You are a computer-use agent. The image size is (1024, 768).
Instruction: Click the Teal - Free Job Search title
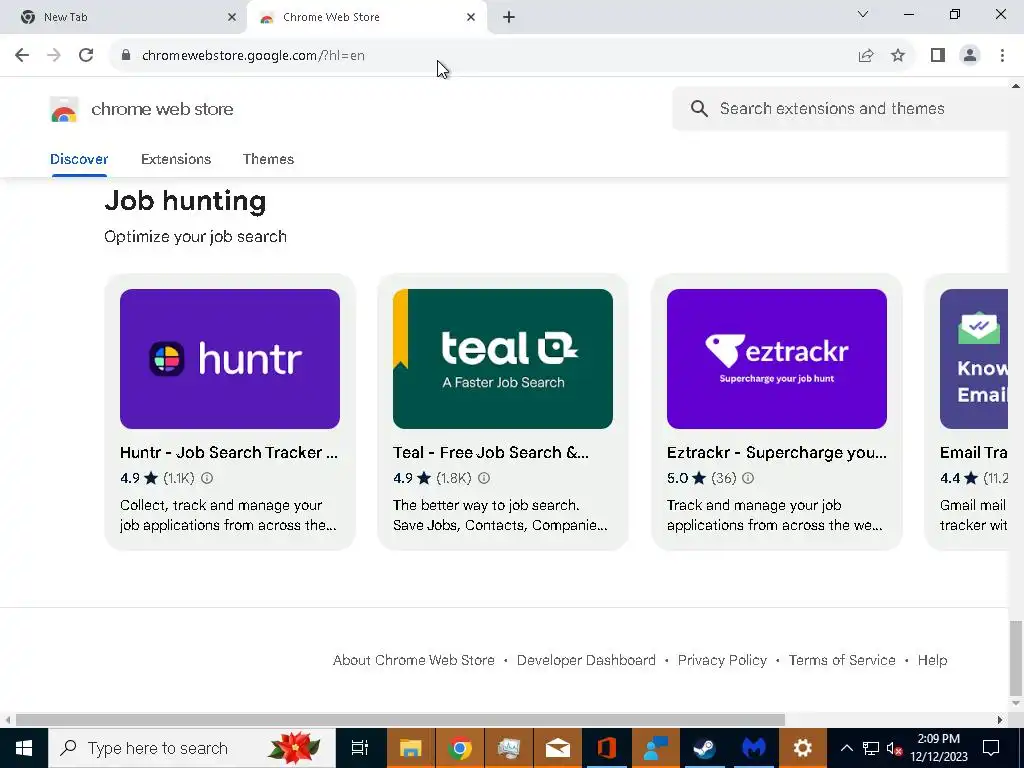point(490,453)
